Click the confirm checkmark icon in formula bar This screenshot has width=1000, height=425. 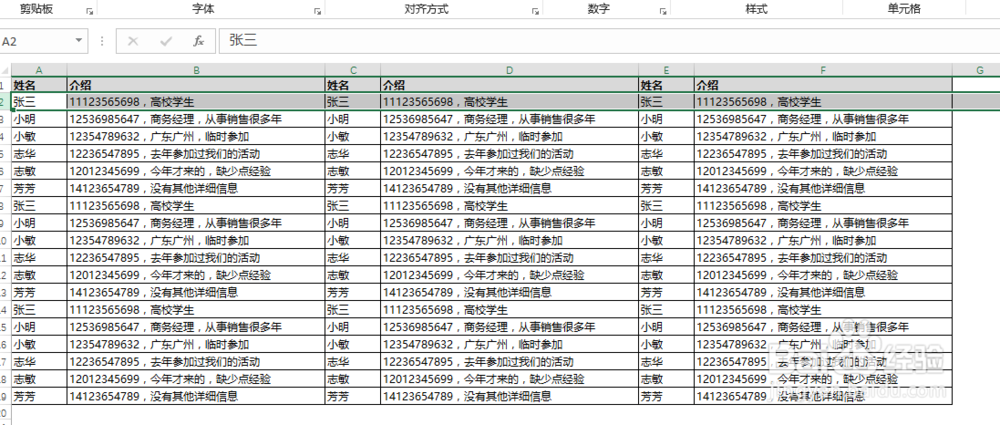166,41
